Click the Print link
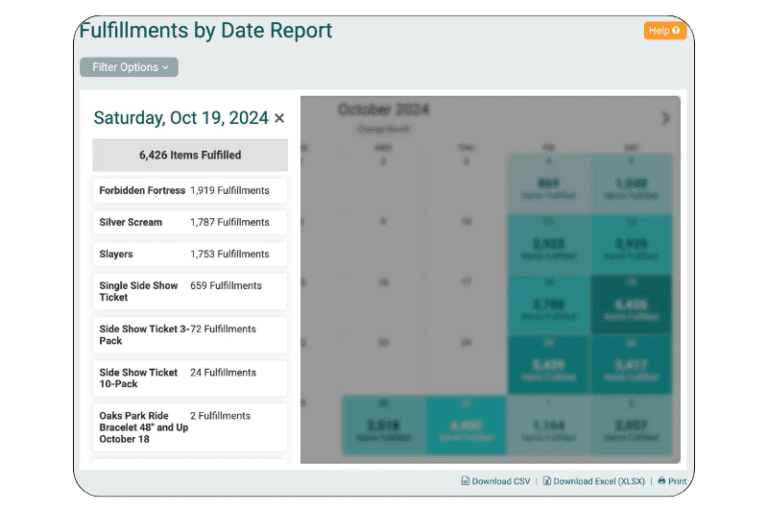Screen dimensions: 768x512 pyautogui.click(x=677, y=481)
